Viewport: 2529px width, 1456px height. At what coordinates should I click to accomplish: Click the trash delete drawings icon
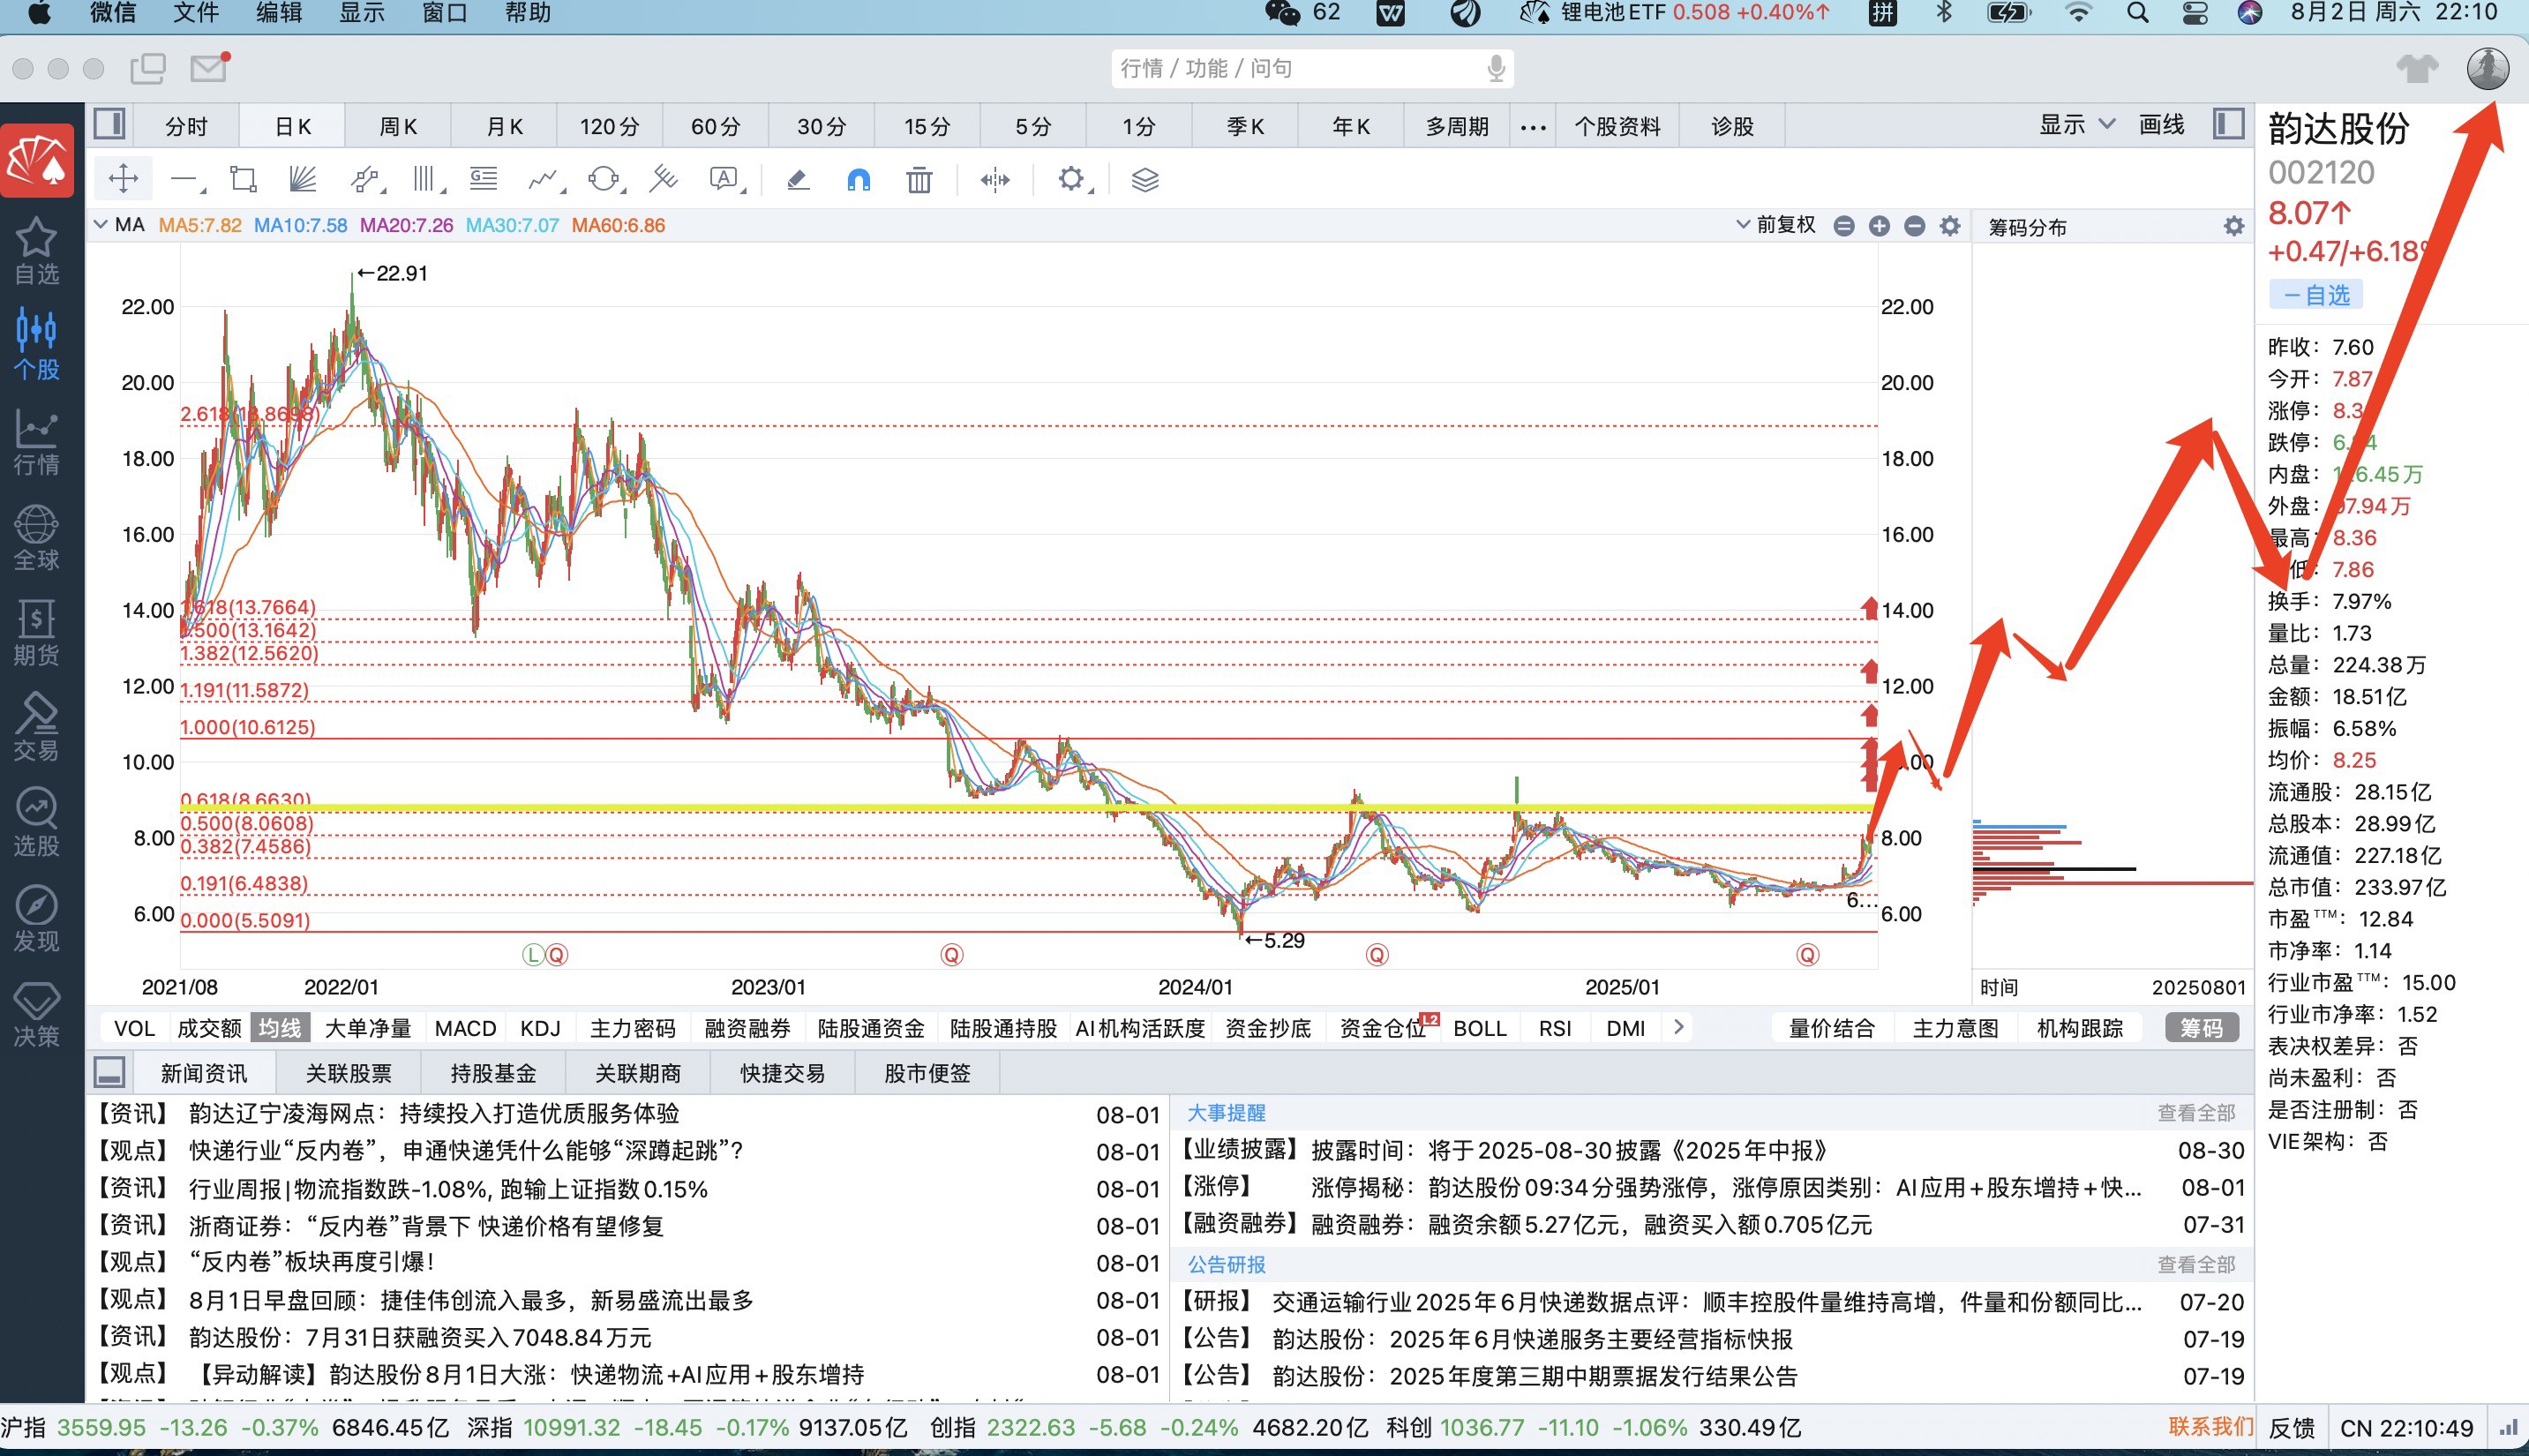(919, 179)
